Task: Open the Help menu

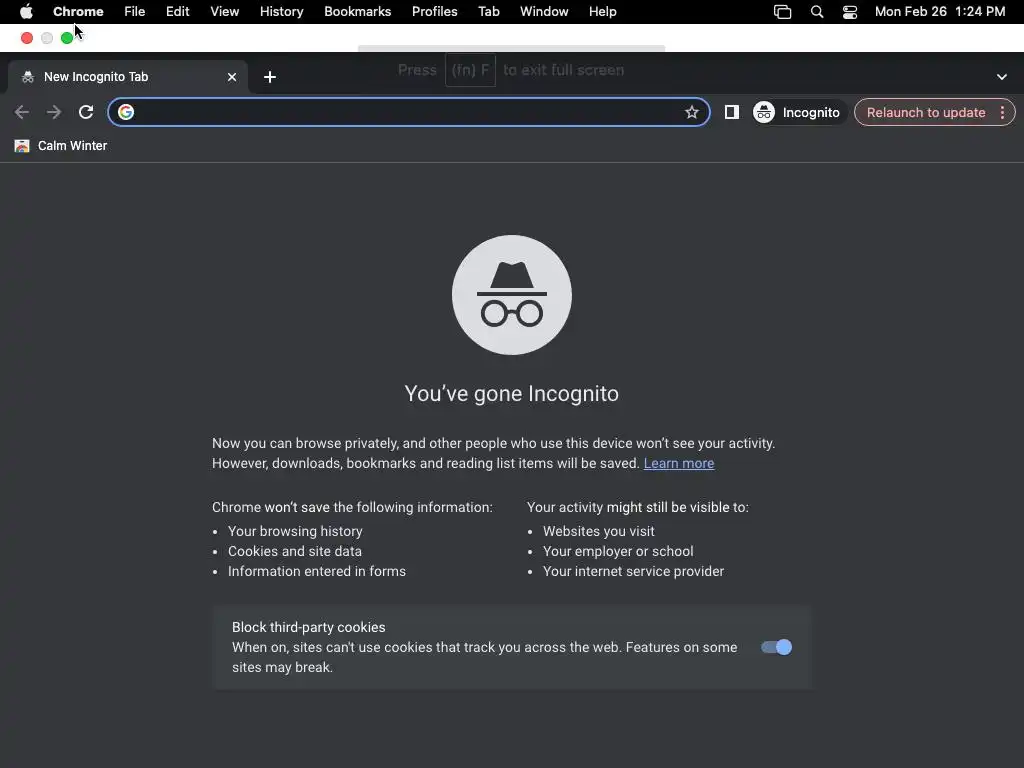Action: pos(602,12)
